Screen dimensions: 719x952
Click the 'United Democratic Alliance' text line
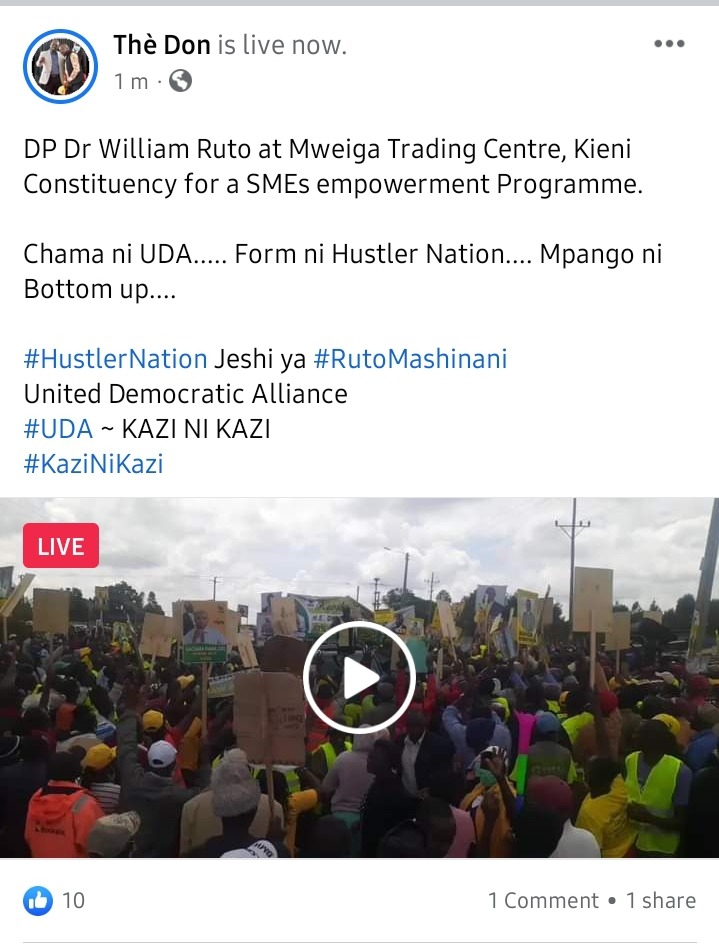coord(185,394)
